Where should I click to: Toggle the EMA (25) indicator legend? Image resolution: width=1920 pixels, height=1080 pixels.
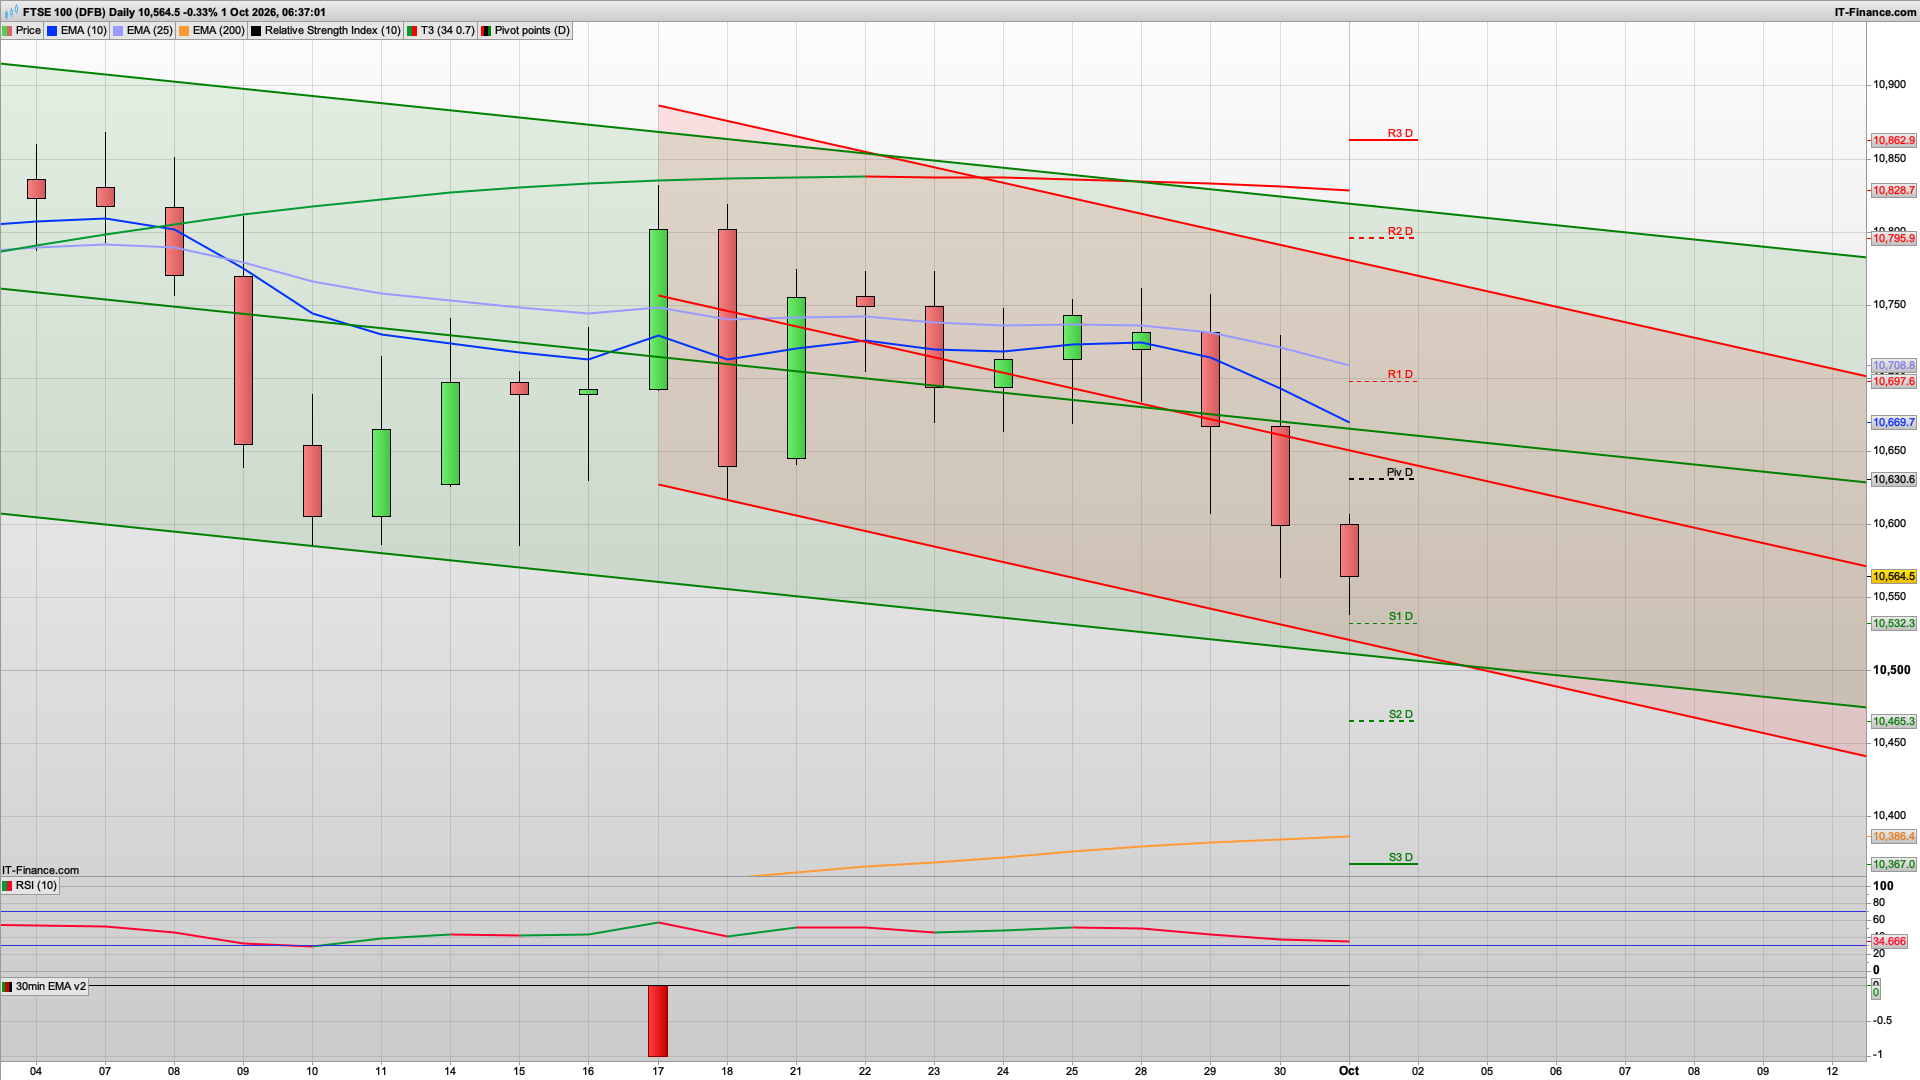click(x=142, y=31)
